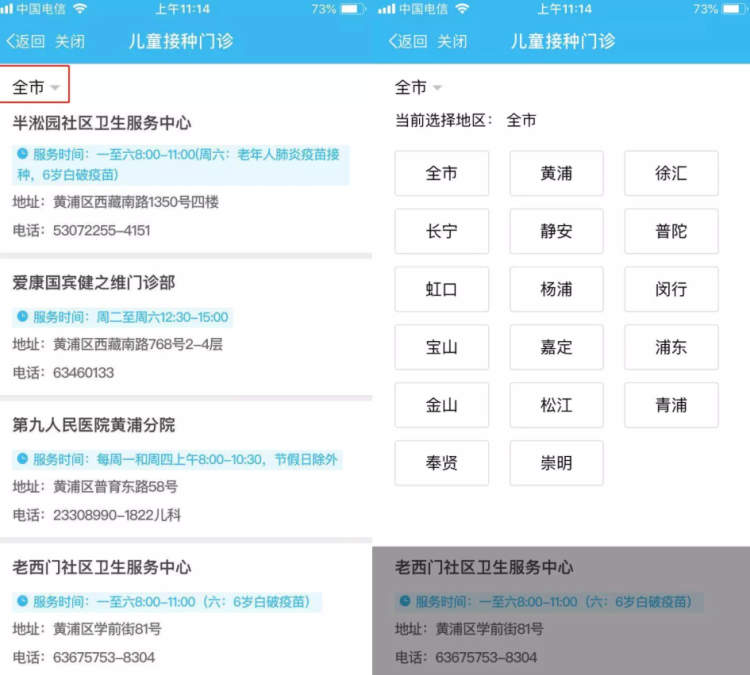Select the 全市 button in district grid
Image resolution: width=750 pixels, height=675 pixels.
pyautogui.click(x=441, y=173)
